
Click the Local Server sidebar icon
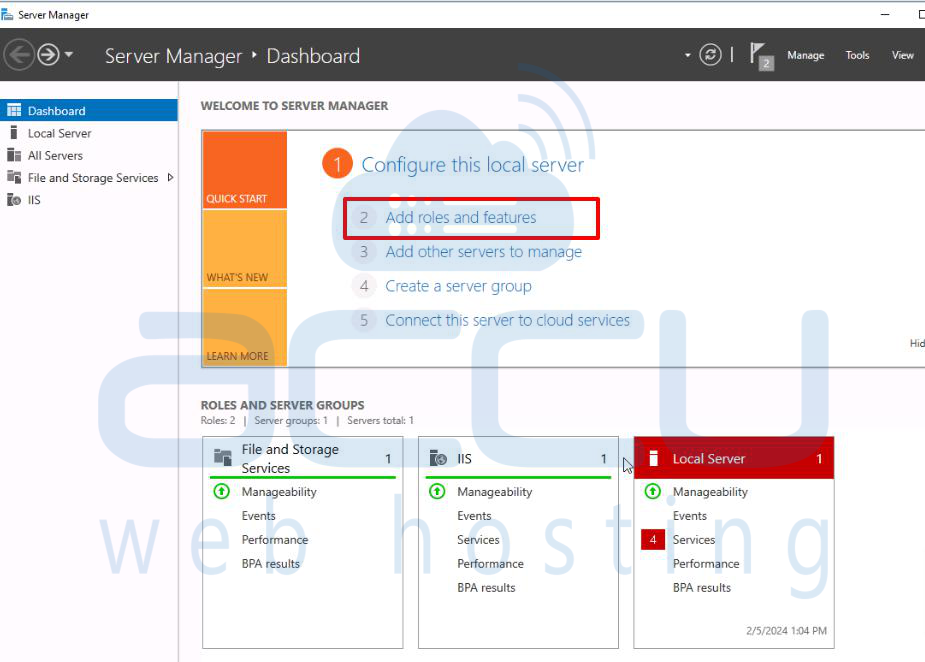(14, 133)
